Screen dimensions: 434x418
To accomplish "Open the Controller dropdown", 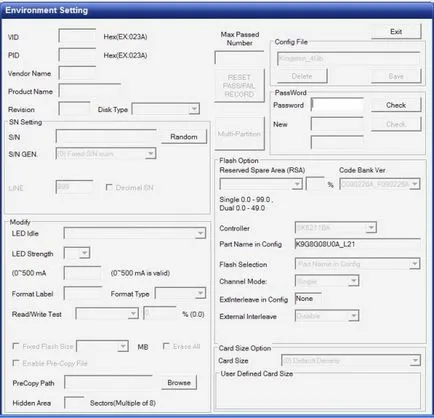I will click(336, 228).
